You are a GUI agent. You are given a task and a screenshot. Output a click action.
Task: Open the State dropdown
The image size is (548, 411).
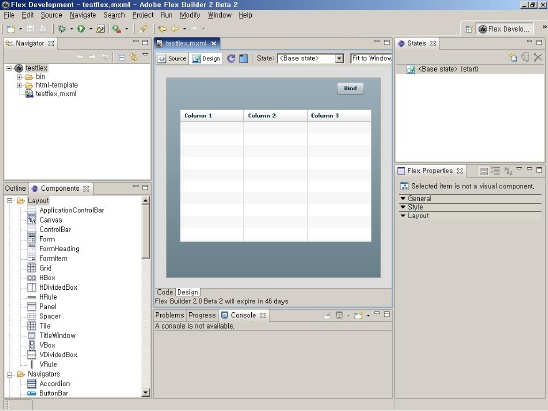pyautogui.click(x=339, y=58)
